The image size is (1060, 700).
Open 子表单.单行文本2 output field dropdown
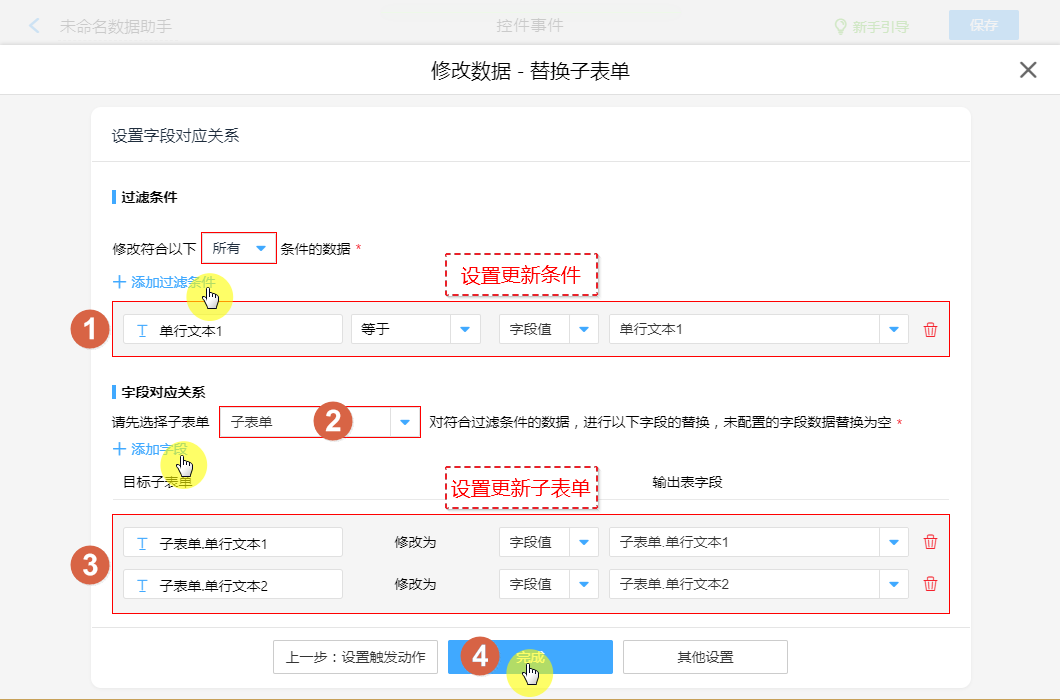(894, 584)
